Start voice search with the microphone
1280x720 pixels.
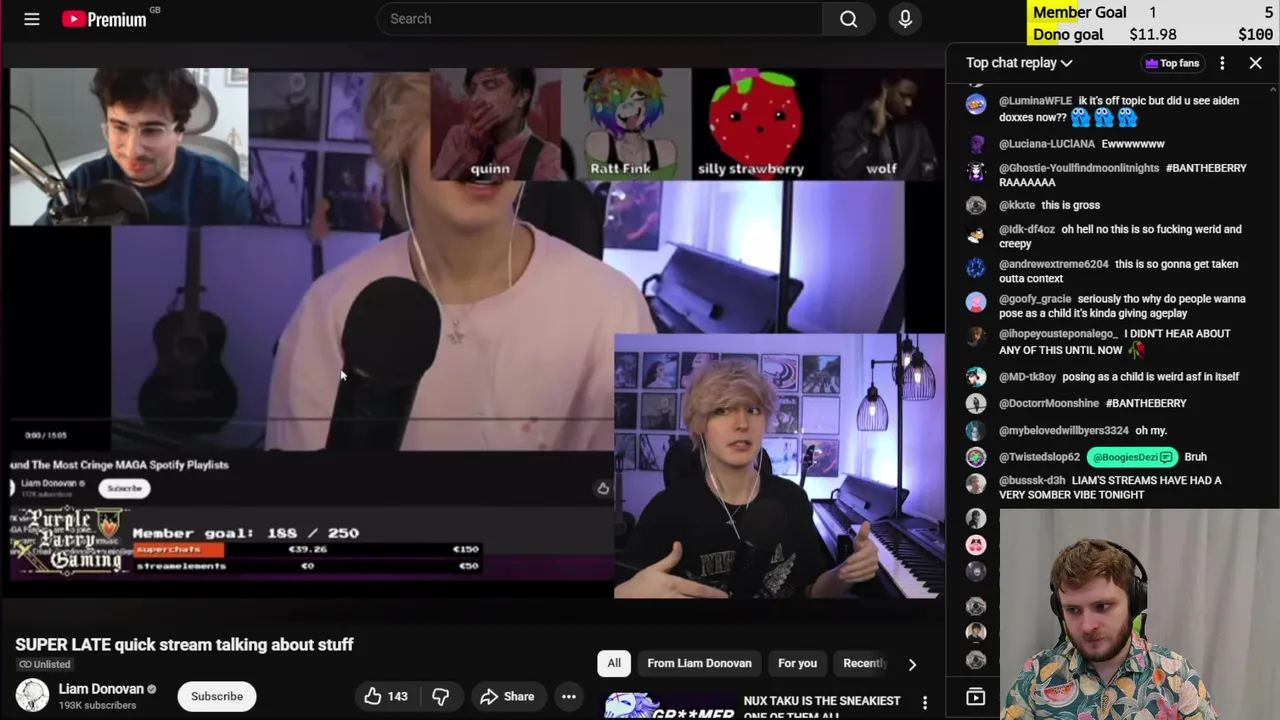[x=905, y=19]
